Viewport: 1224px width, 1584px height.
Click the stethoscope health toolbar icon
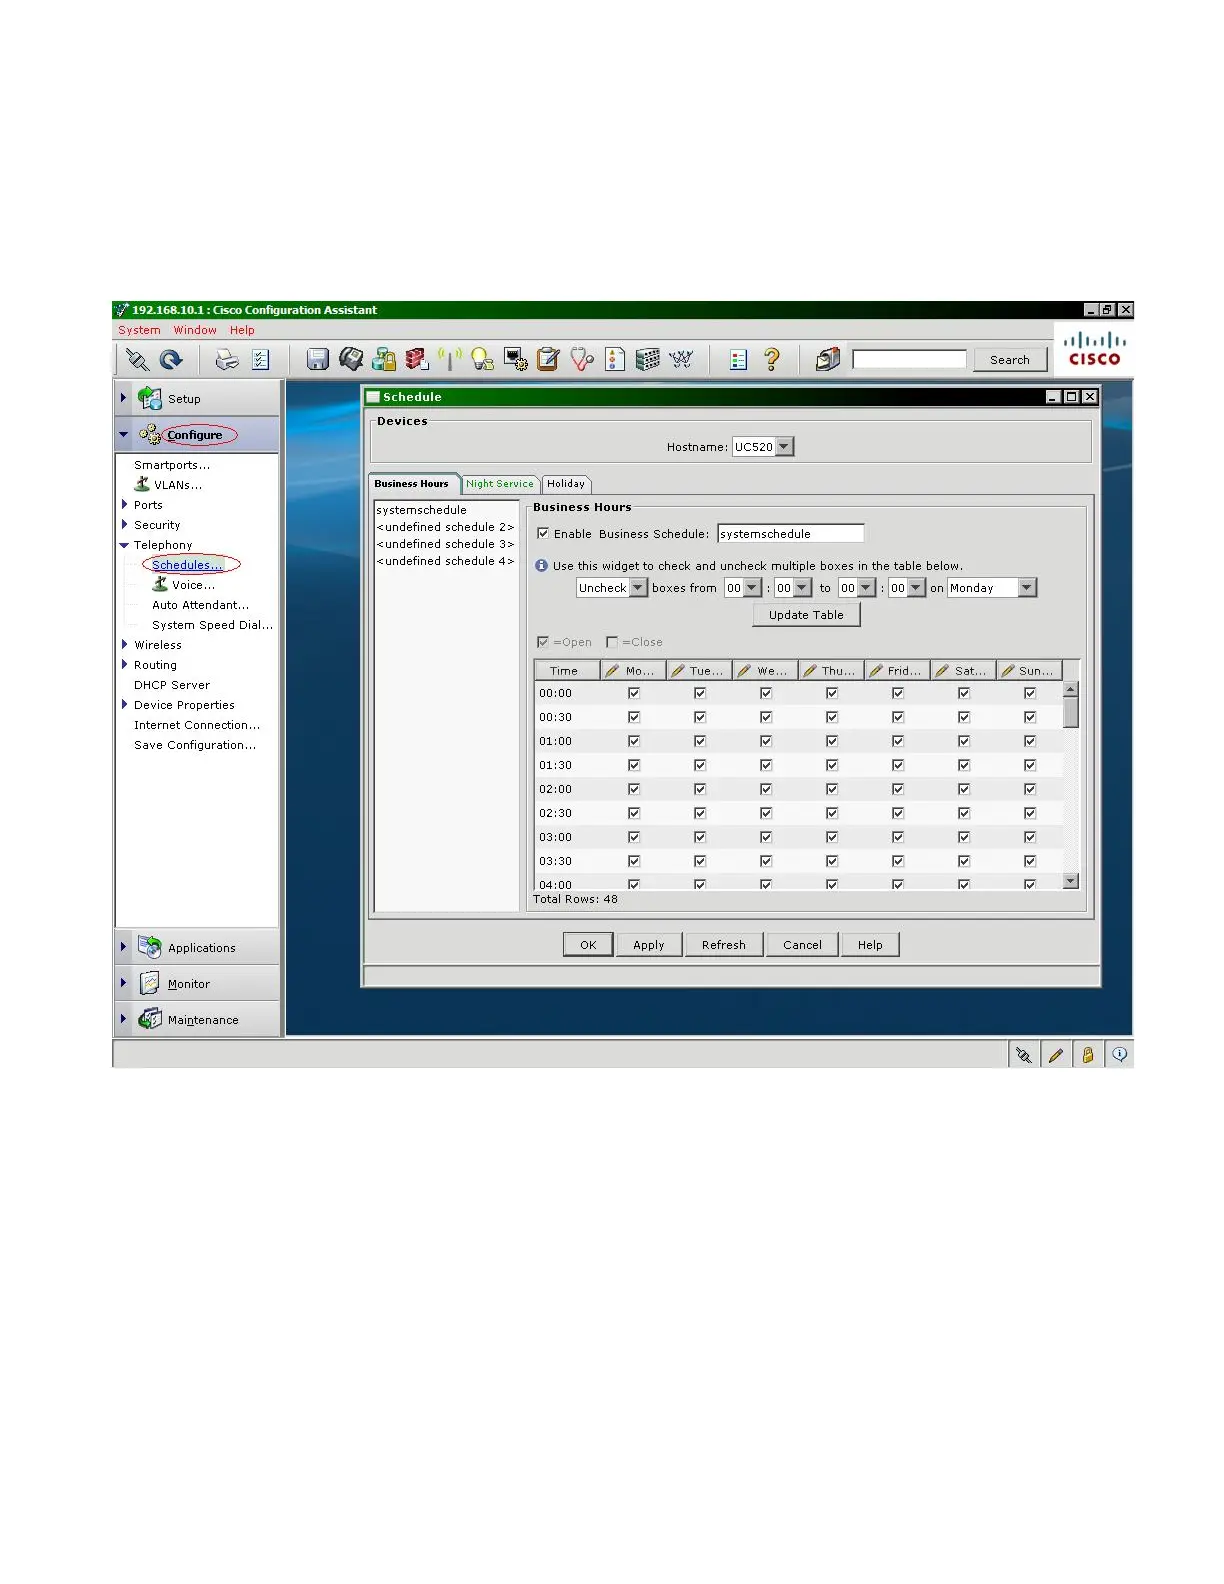click(x=582, y=360)
